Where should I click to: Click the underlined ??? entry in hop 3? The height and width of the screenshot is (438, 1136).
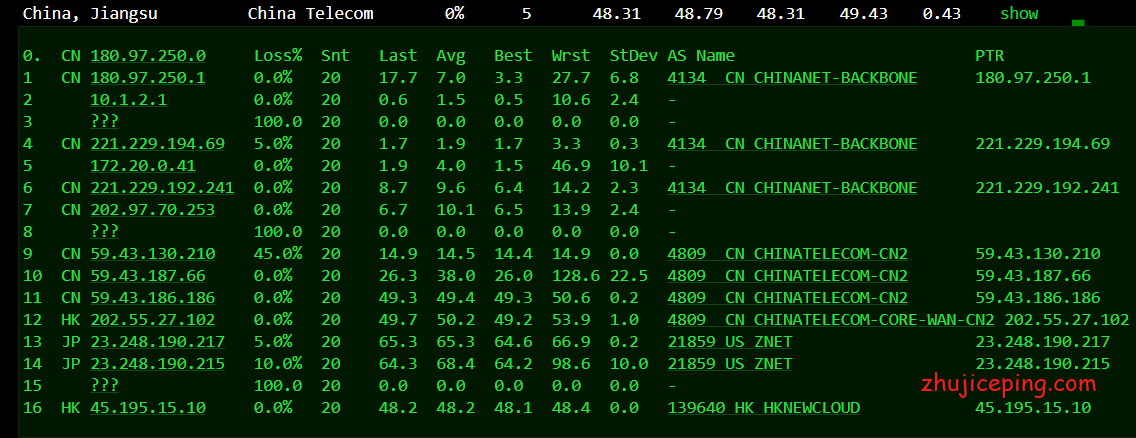tap(104, 122)
